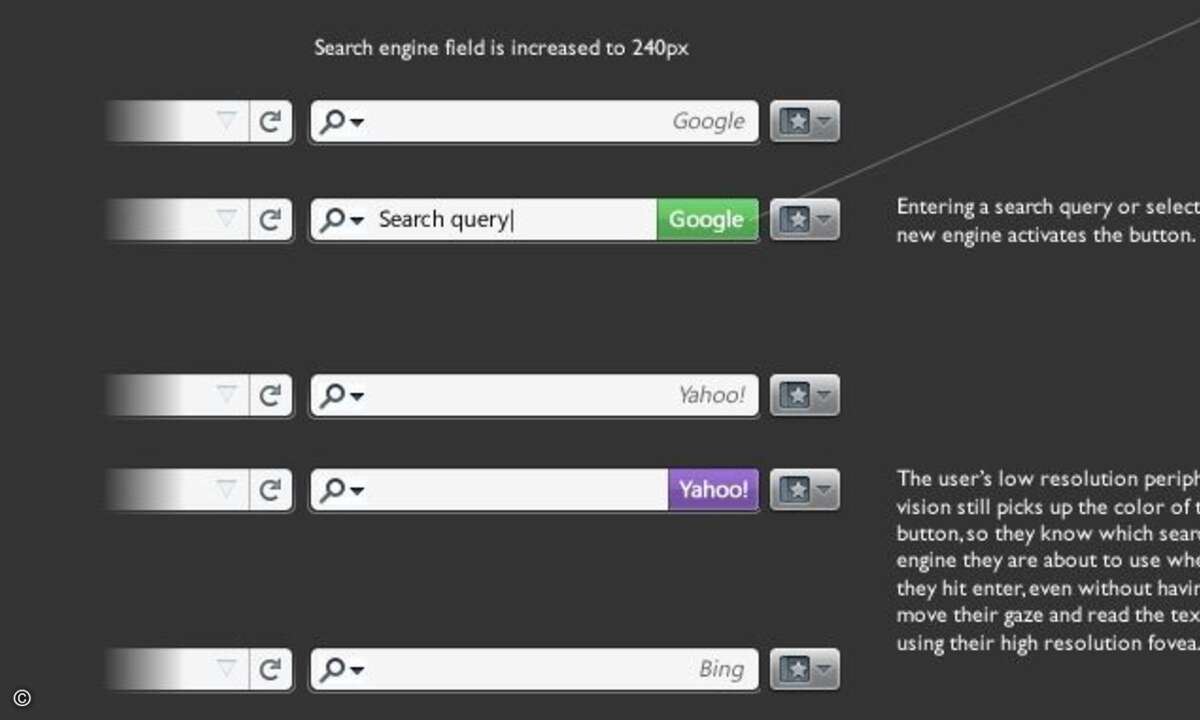Open the bookmarks dropdown arrow in the Bing row
Image resolution: width=1200 pixels, height=720 pixels.
point(823,669)
